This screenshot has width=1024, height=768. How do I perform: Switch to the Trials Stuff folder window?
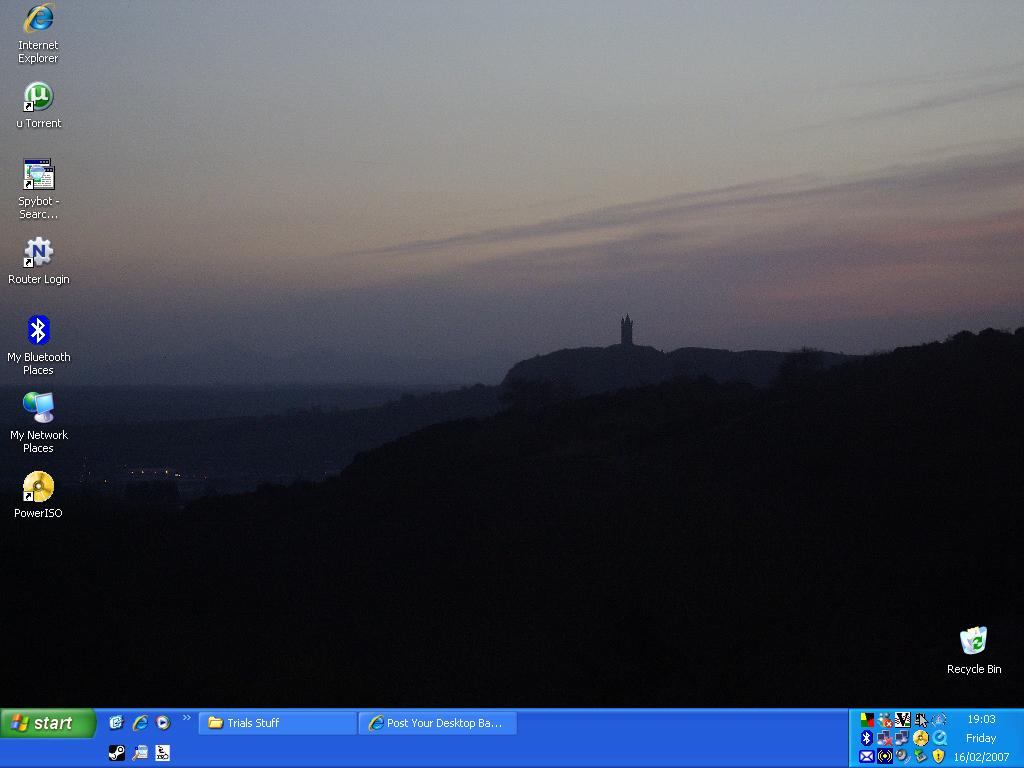278,723
